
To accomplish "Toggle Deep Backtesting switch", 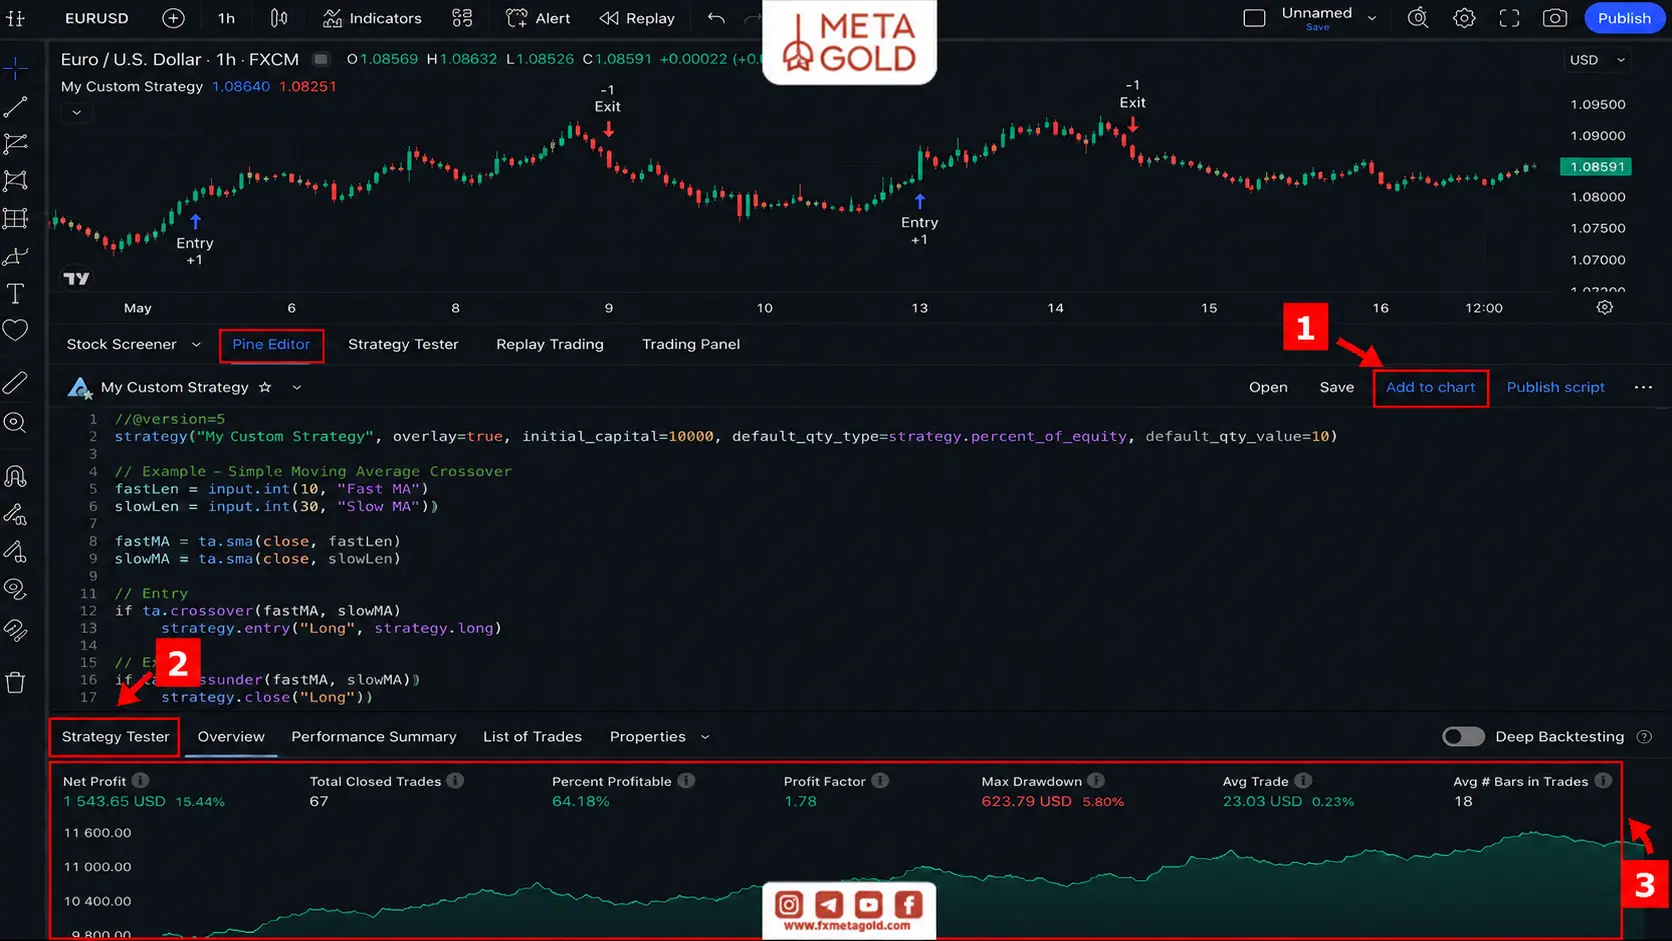I will tap(1463, 737).
